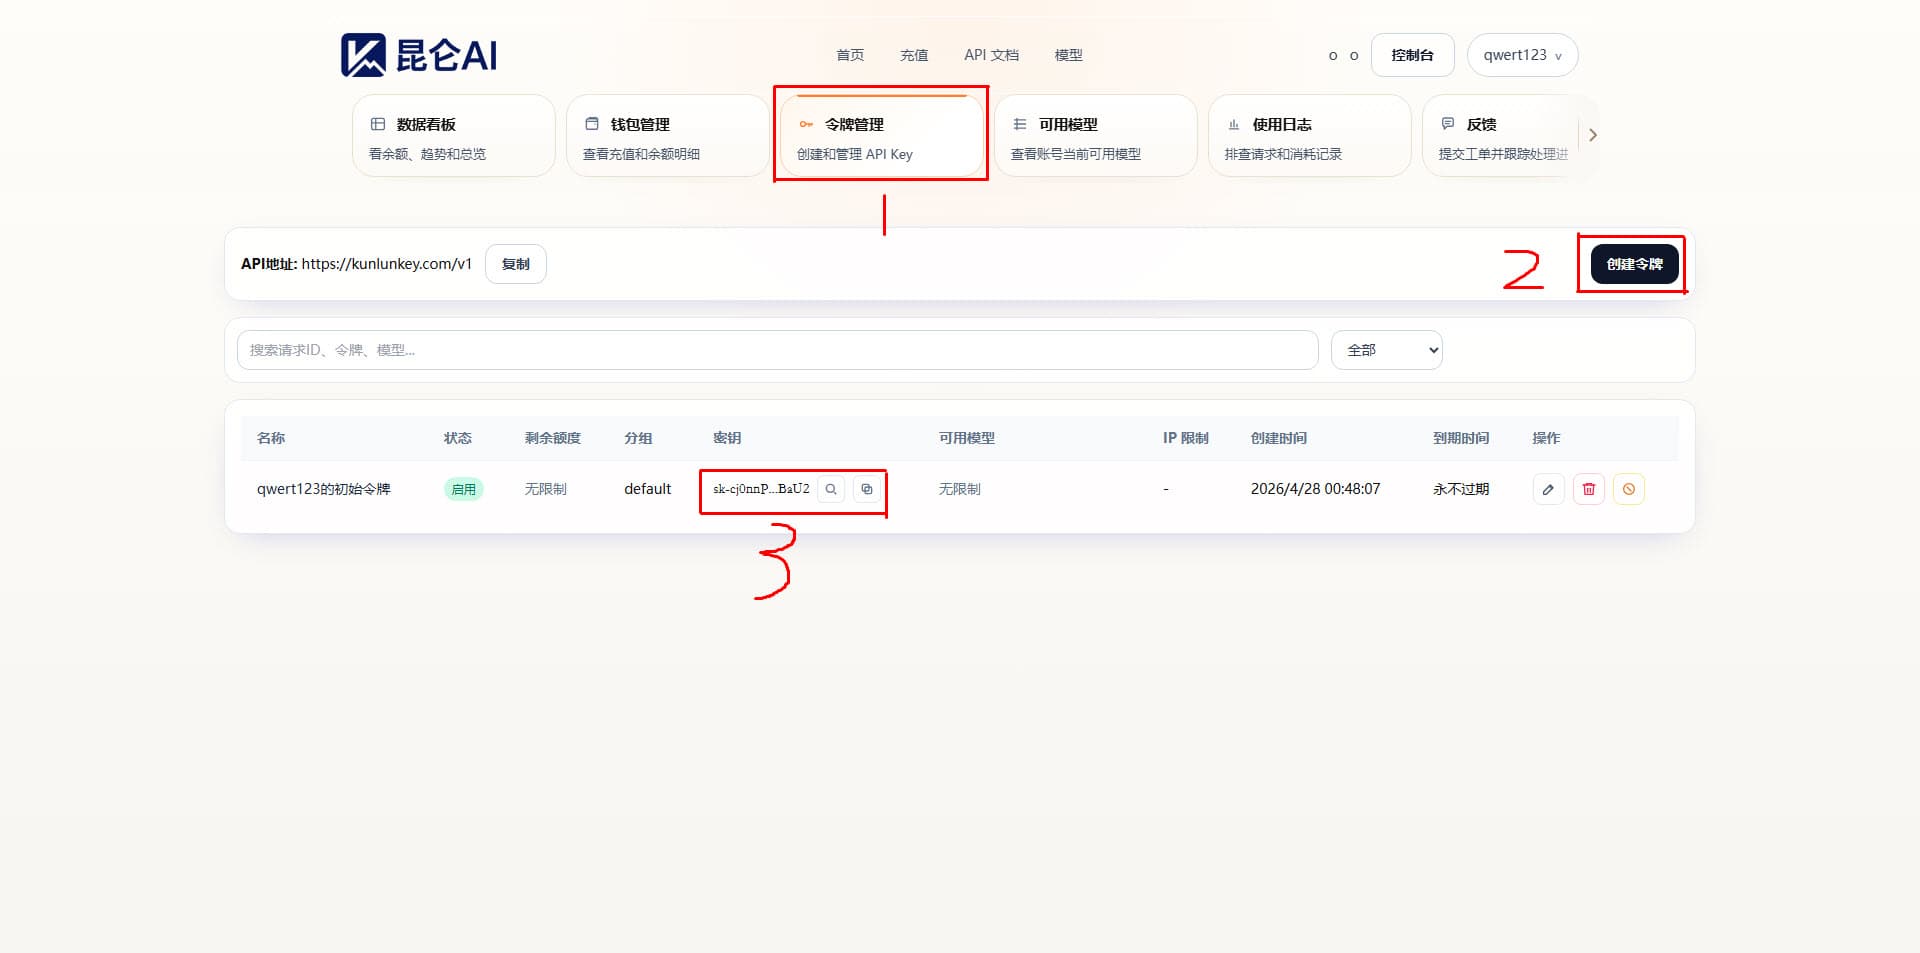Open the 全部 filter dropdown
Screen dimensions: 1920x953
tap(1387, 350)
